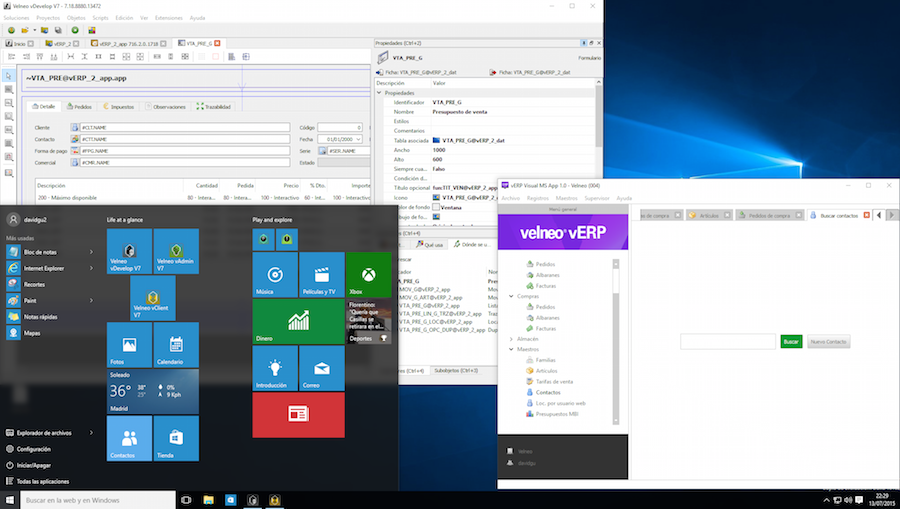Viewport: 900px width, 509px height.
Task: Open the Películas y TV tile
Action: (x=322, y=274)
